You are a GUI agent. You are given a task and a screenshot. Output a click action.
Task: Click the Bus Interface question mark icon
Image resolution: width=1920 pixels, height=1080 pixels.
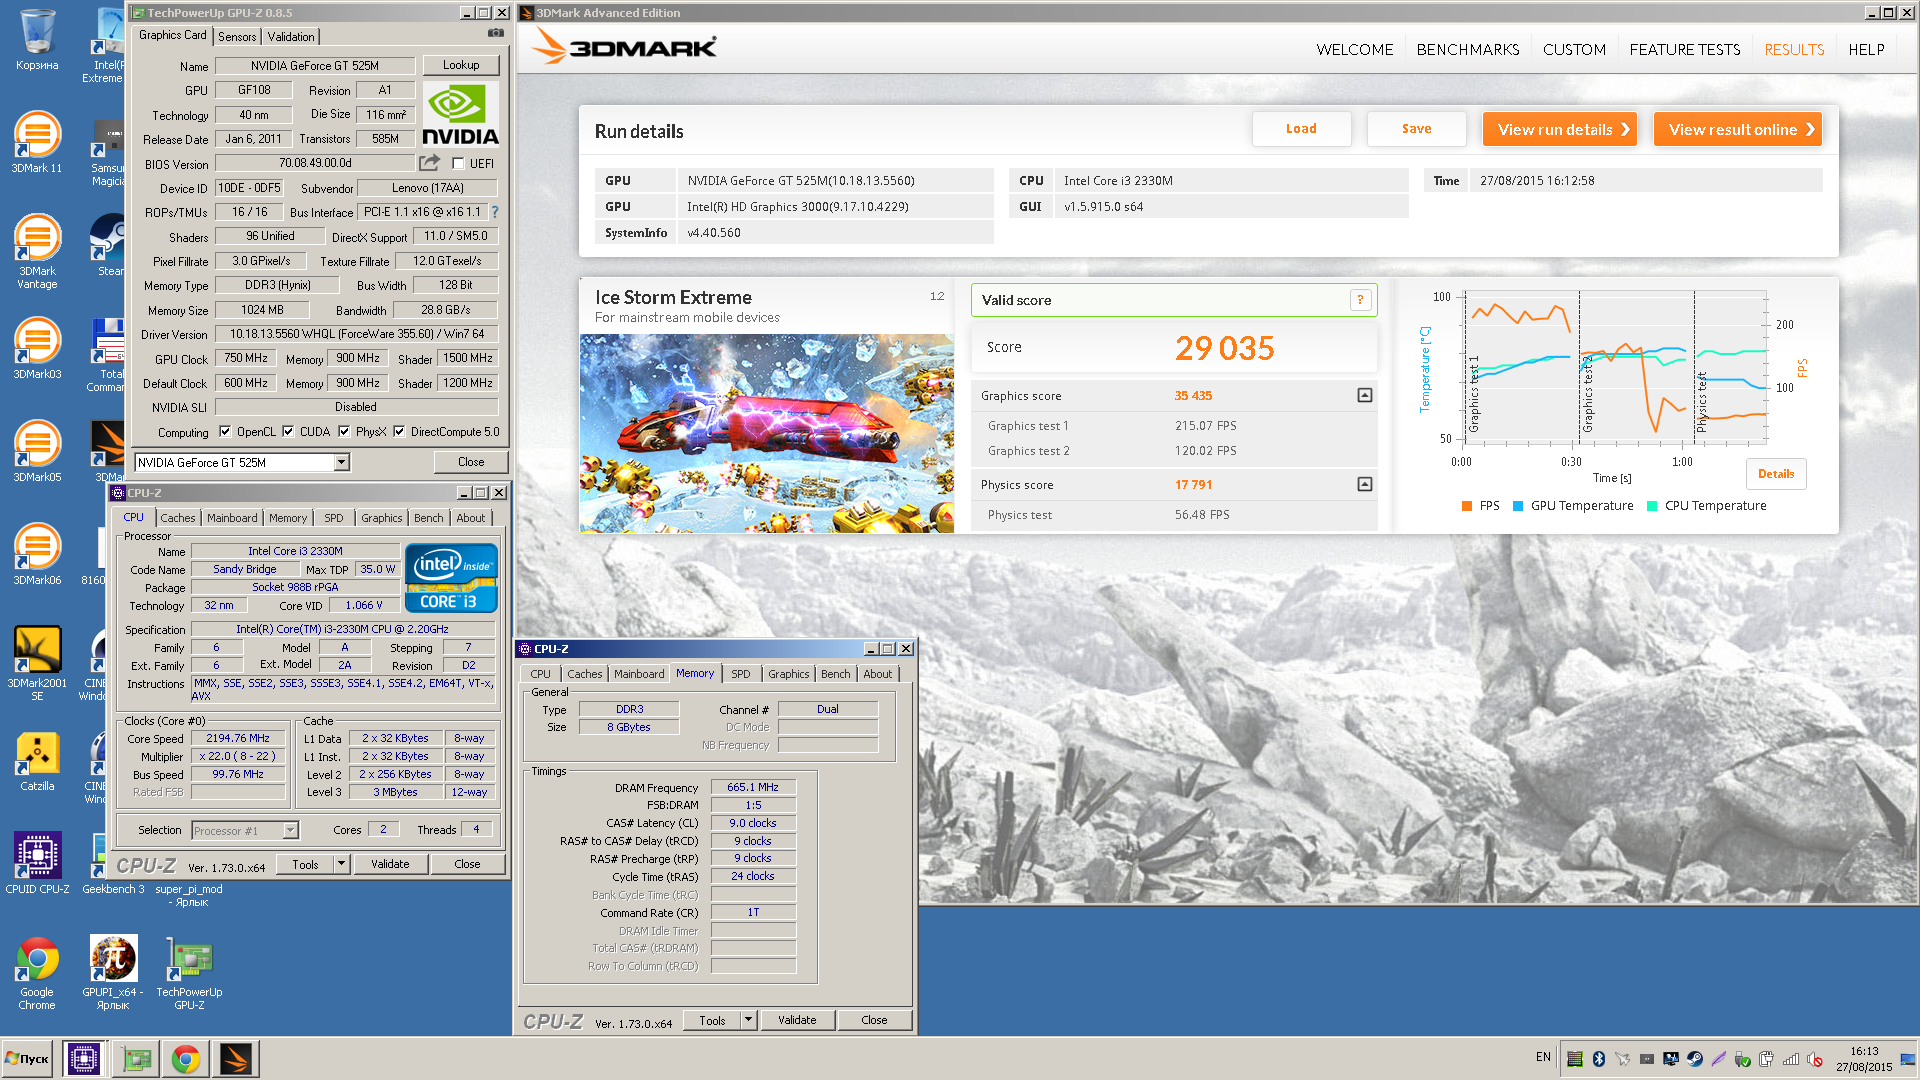coord(494,212)
